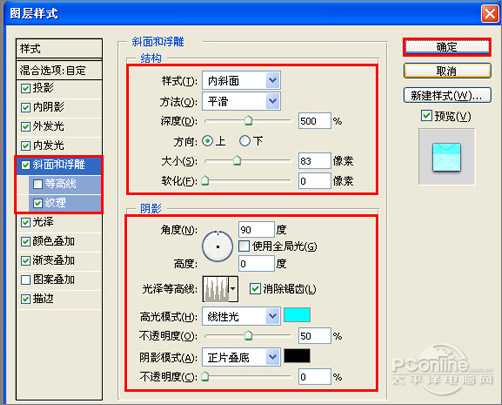Toggle the 消除锯齿(L) checkbox

(255, 289)
